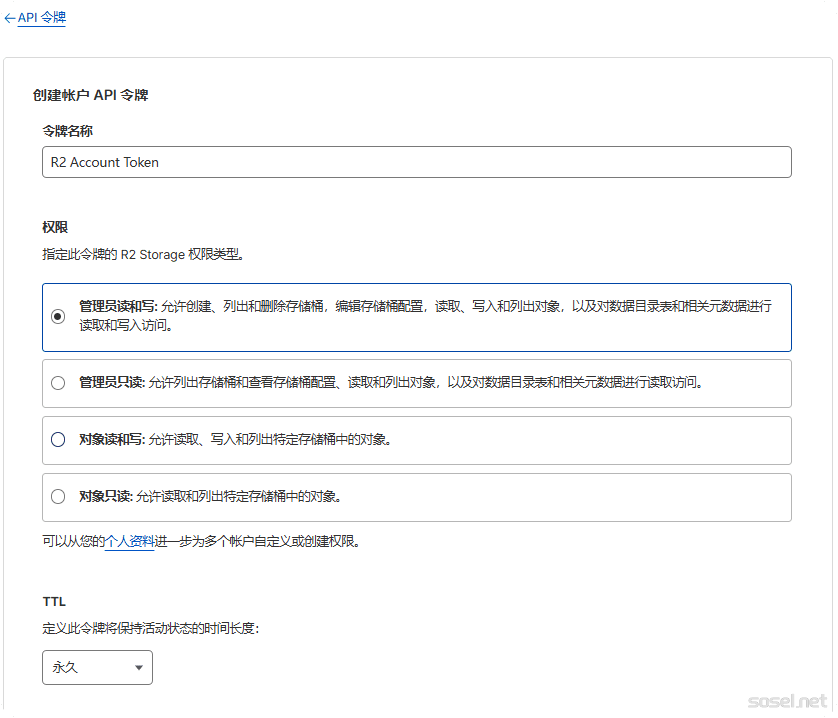Go back via the API 令牌 link
The height and width of the screenshot is (718, 838).
42,18
